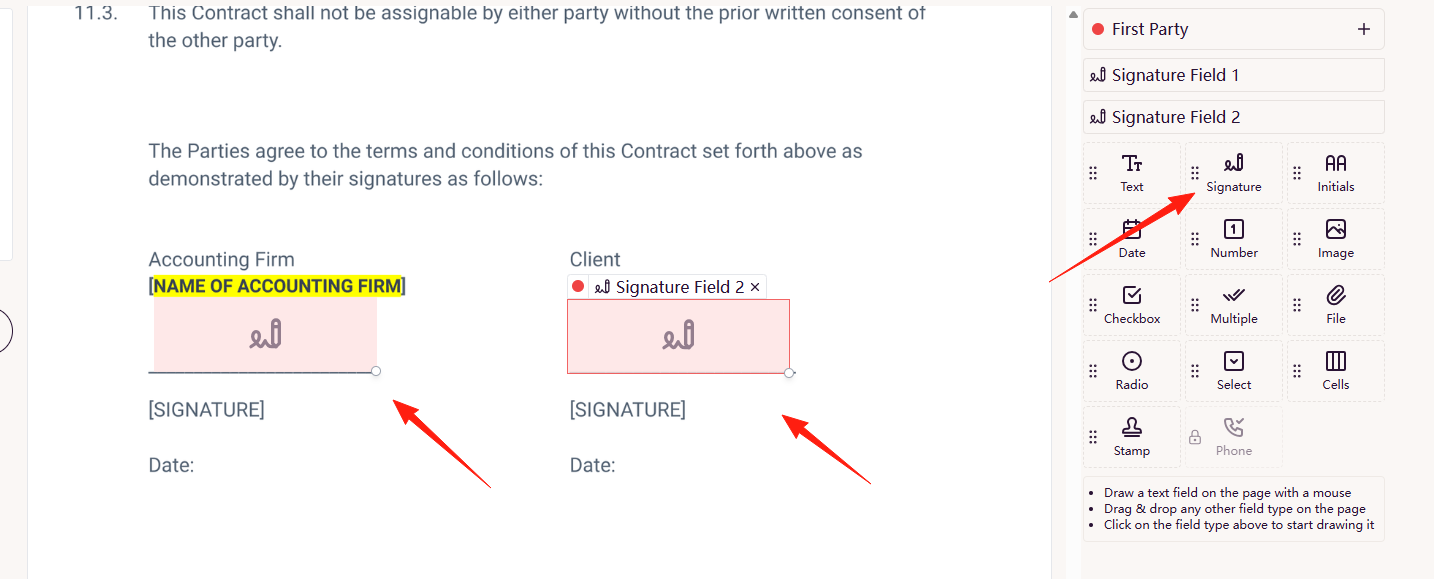Pick the Date field tool
Screen dimensions: 1434x579
(x=1132, y=239)
